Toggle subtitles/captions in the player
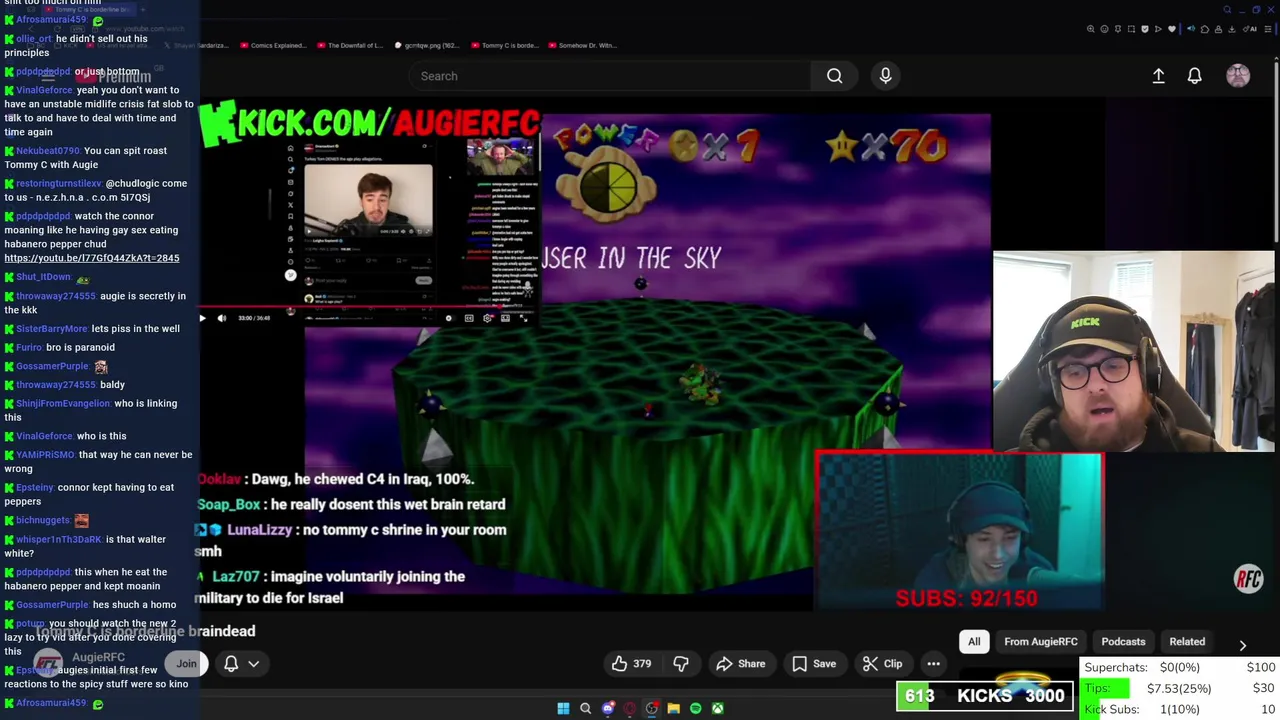 (x=469, y=318)
